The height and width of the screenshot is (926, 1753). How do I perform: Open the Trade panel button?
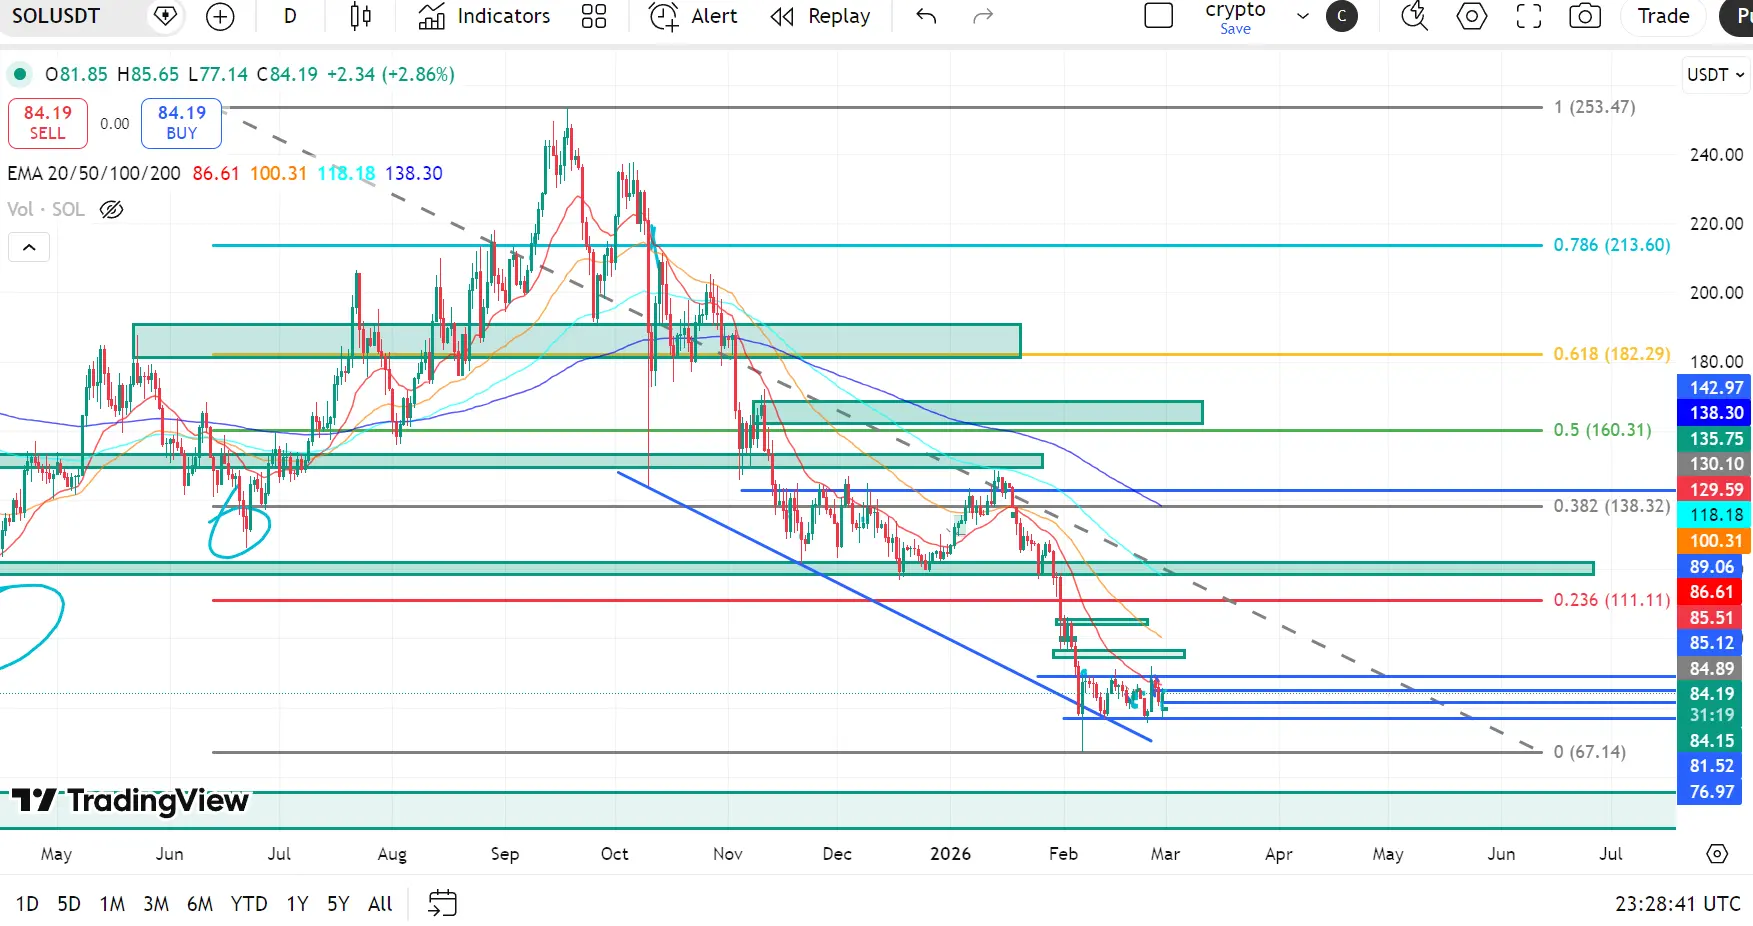(1663, 16)
